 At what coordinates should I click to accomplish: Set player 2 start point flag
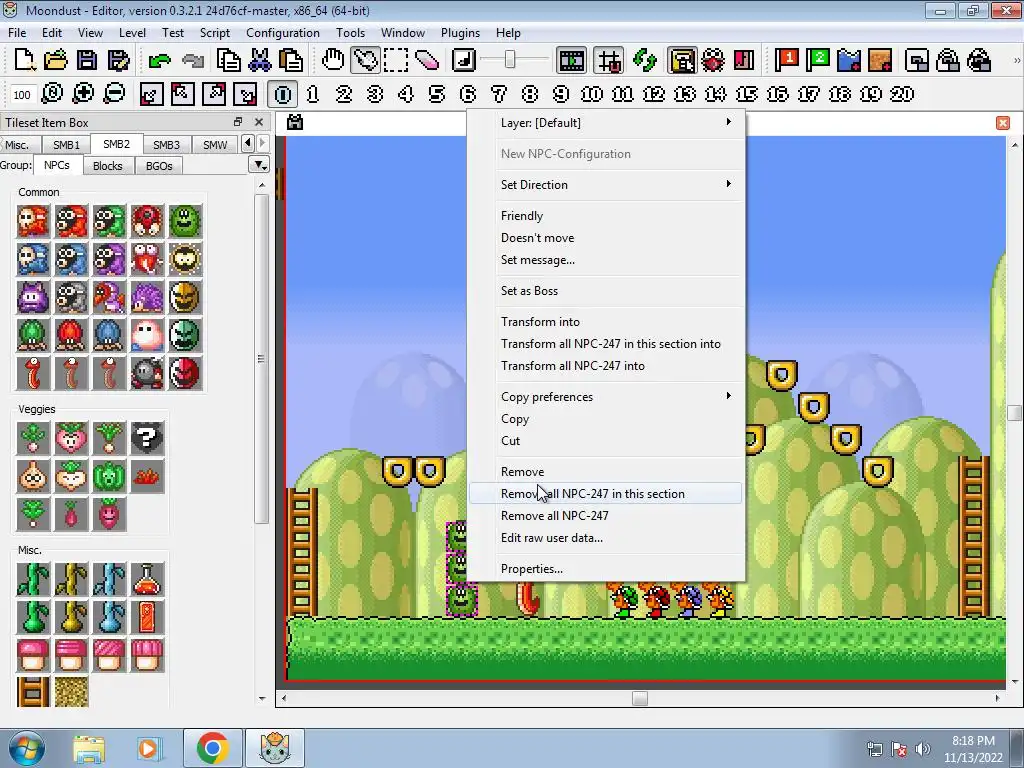coord(818,61)
